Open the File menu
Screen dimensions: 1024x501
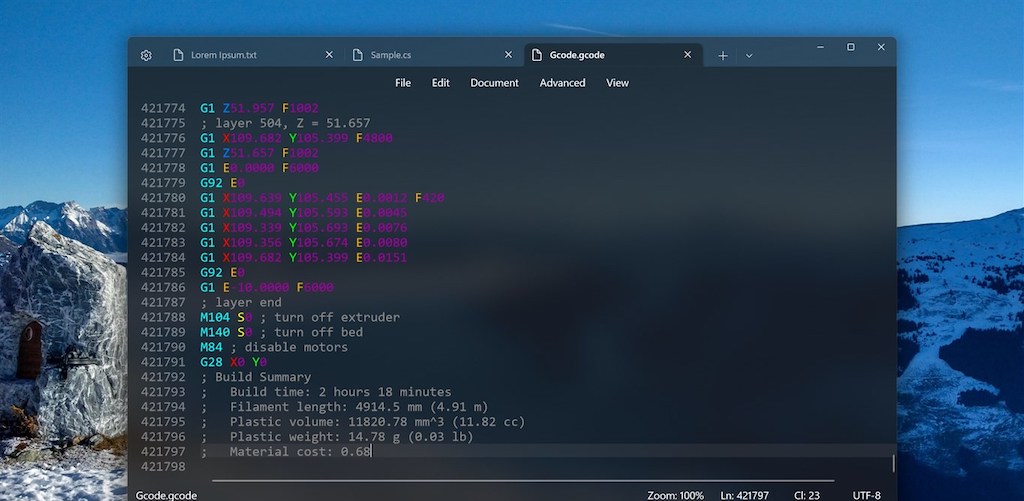[x=403, y=83]
